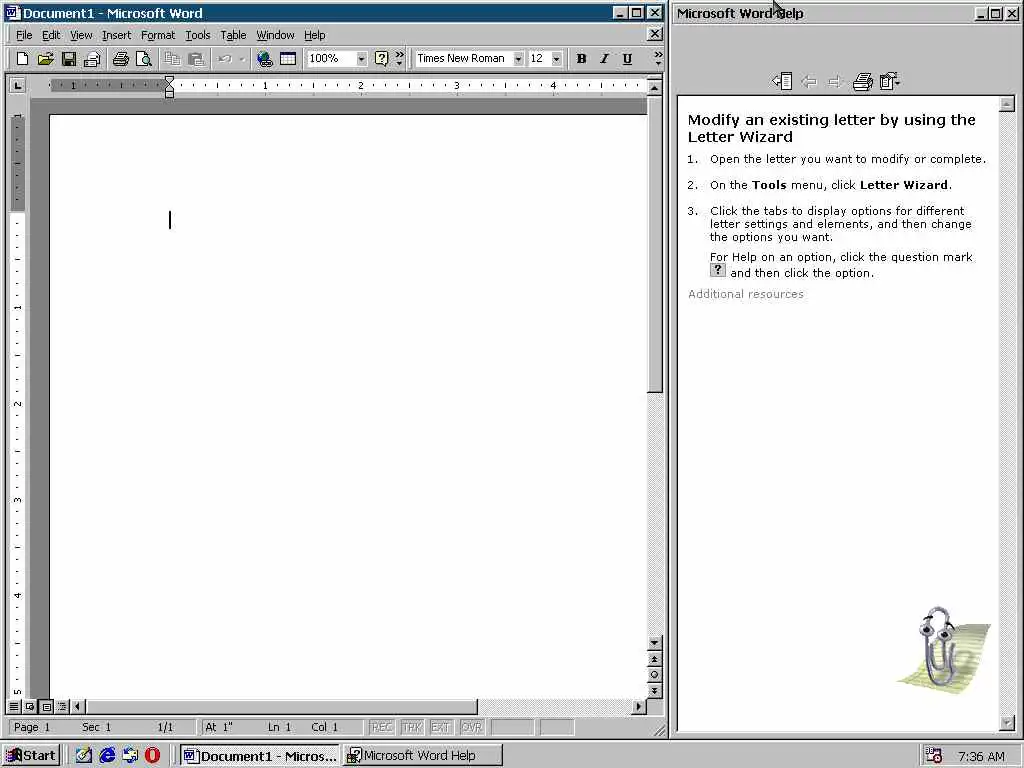Click the Previous Page double-arrow on the scrollbar

654,659
